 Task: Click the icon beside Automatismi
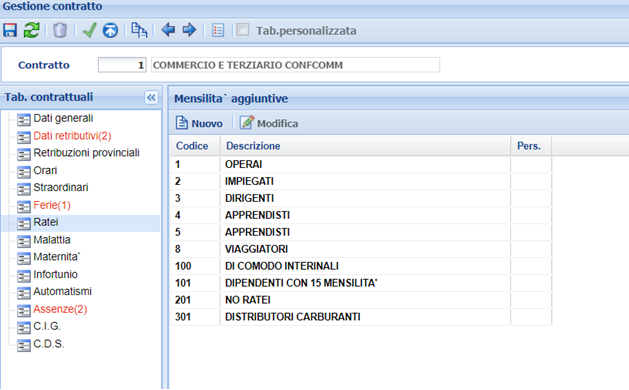[24, 292]
